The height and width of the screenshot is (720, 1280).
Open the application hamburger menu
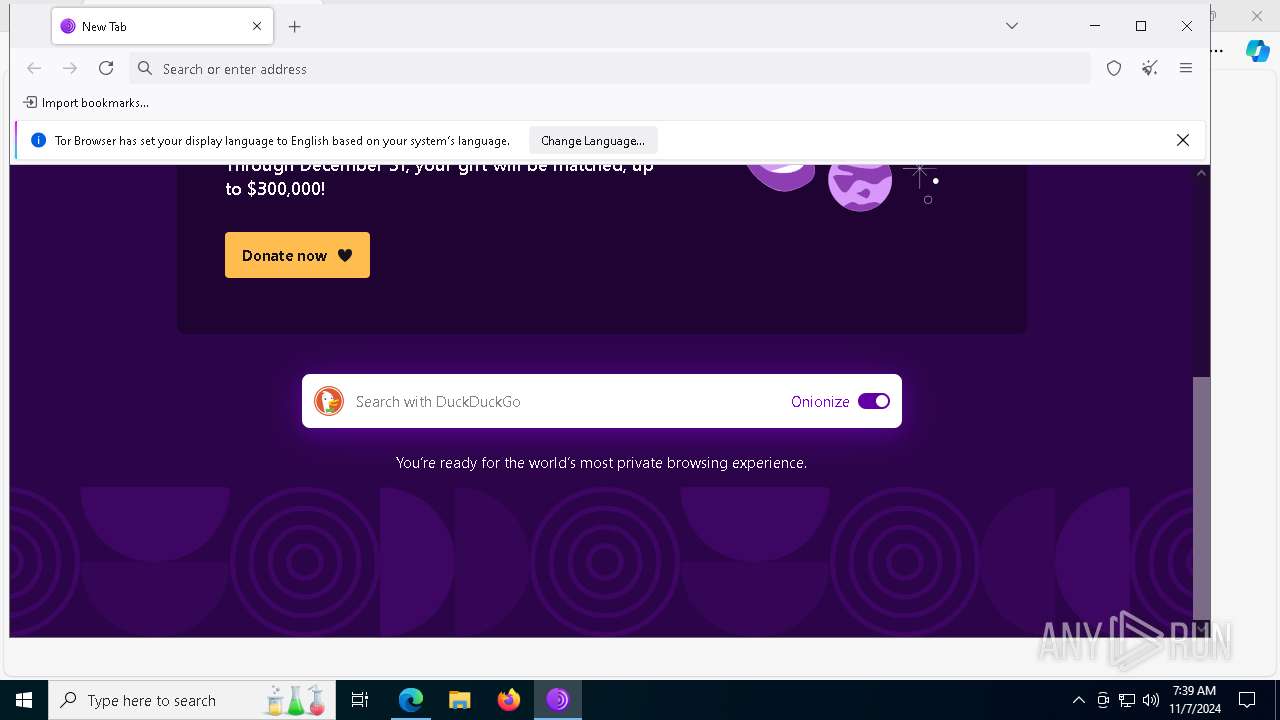pyautogui.click(x=1186, y=68)
